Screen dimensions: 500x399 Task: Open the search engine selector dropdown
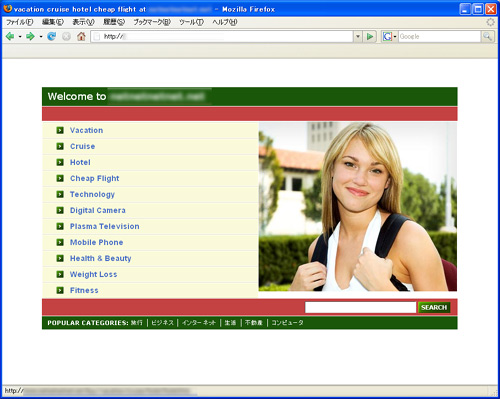[x=395, y=36]
